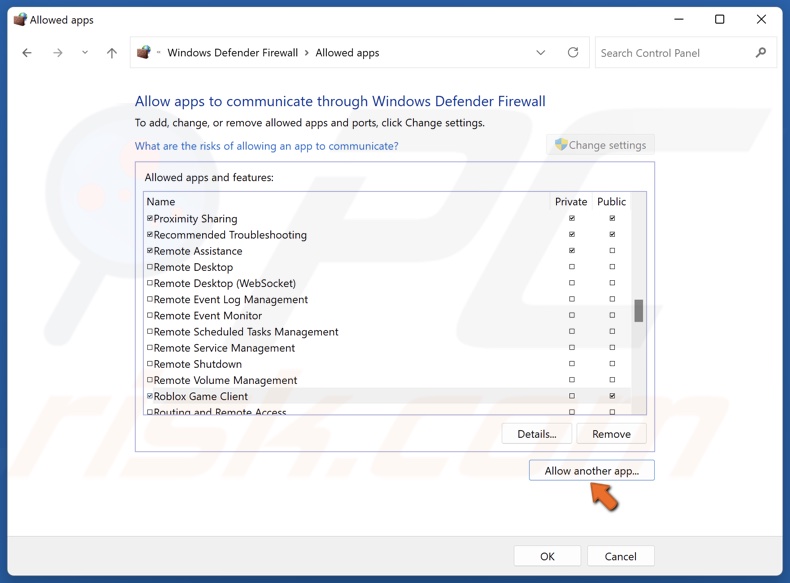Open the risks of allowing an app link
This screenshot has width=790, height=583.
coord(266,146)
